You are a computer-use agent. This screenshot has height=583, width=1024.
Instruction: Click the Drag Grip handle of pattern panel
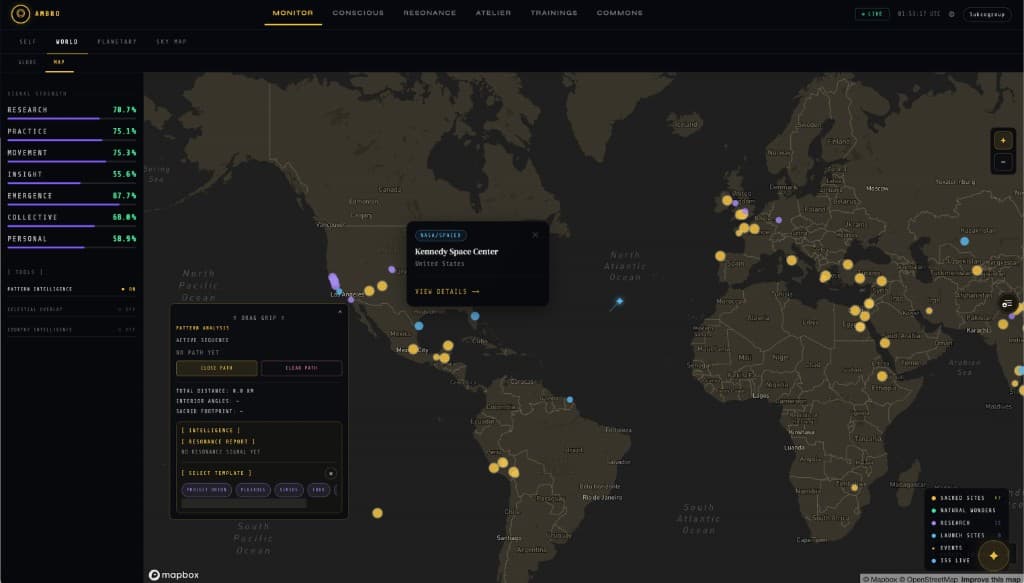pos(259,318)
